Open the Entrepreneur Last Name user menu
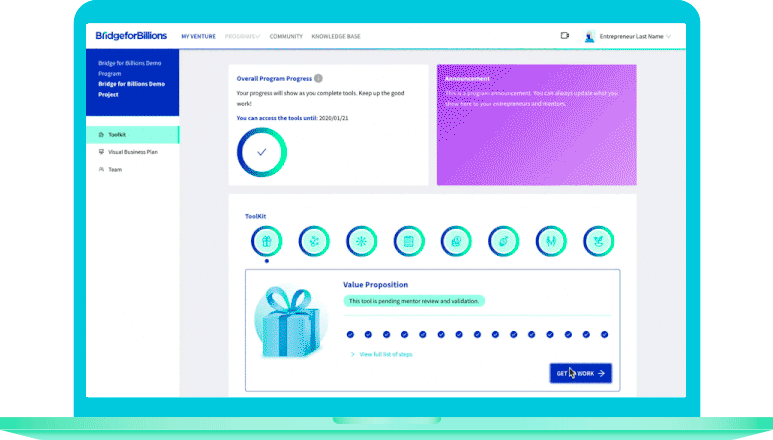This screenshot has height=440, width=773. (628, 36)
